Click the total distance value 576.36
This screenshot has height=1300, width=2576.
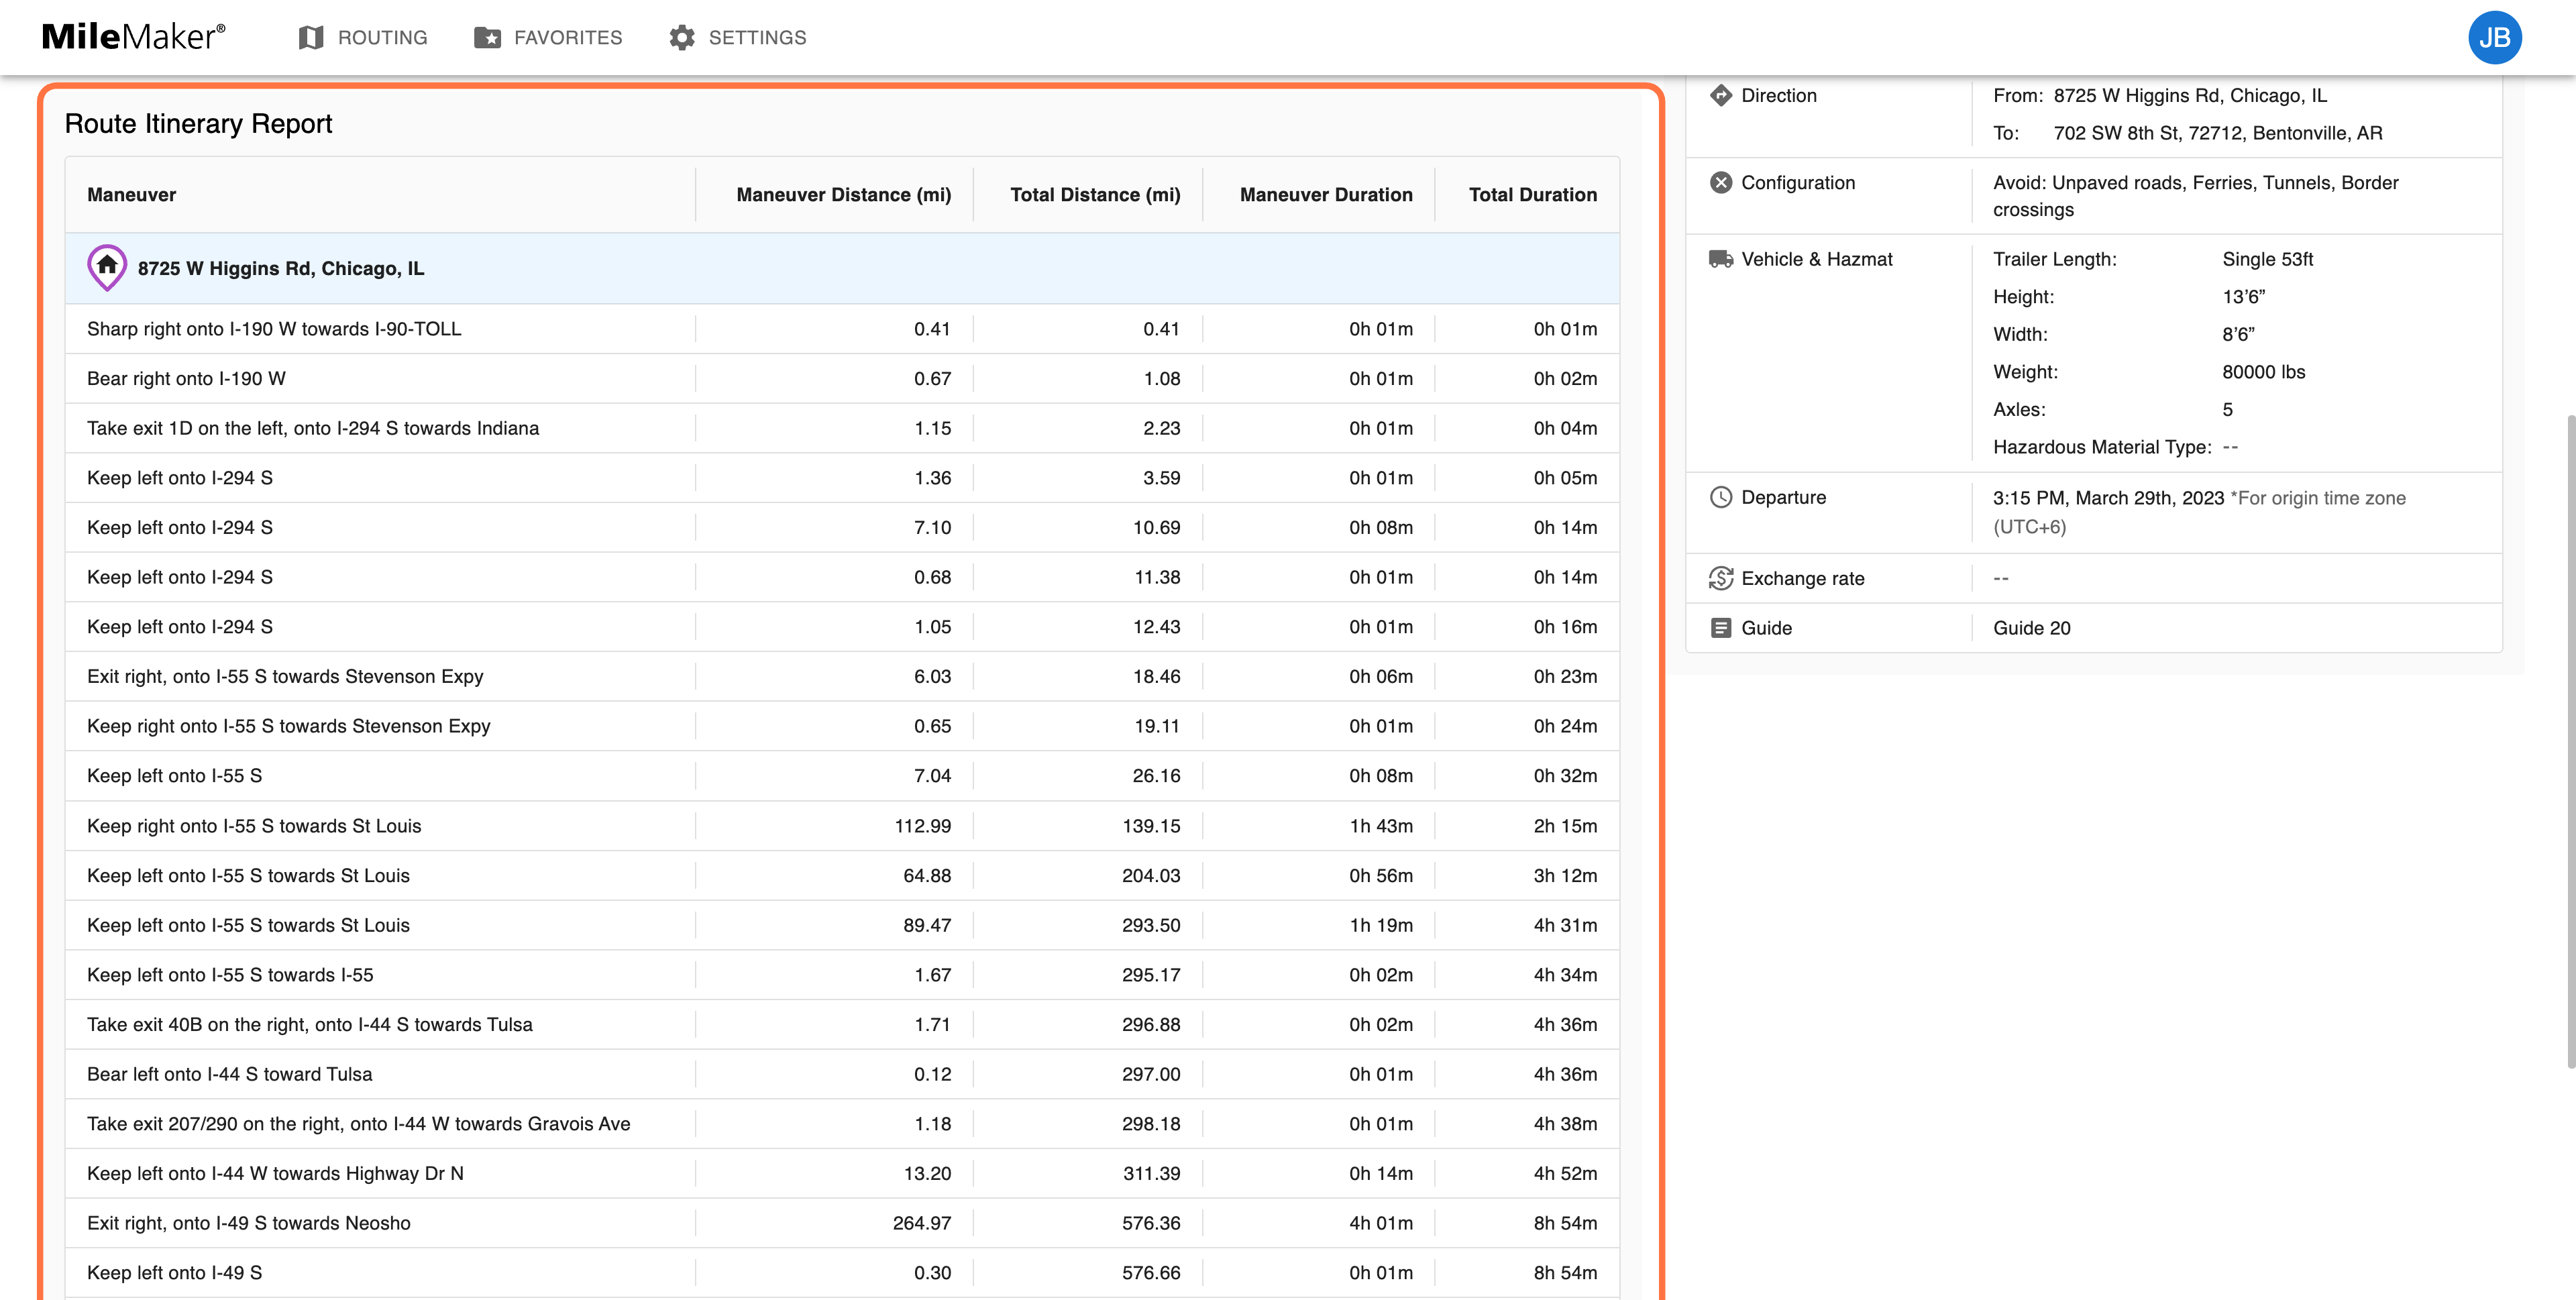coord(1151,1223)
